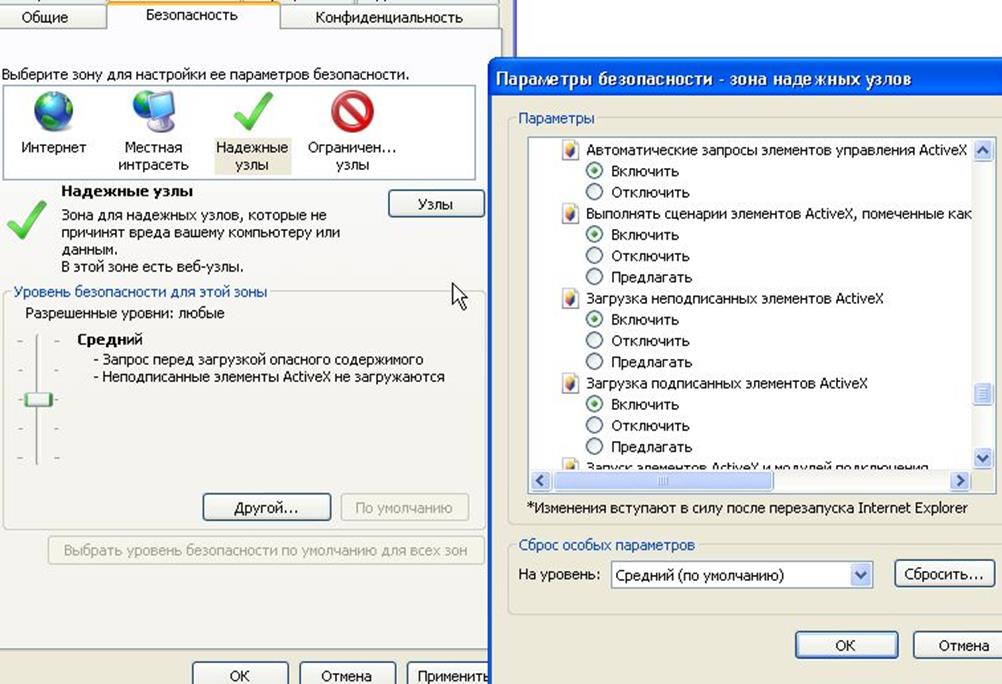Select the Местная интрасеть zone icon

(x=153, y=112)
